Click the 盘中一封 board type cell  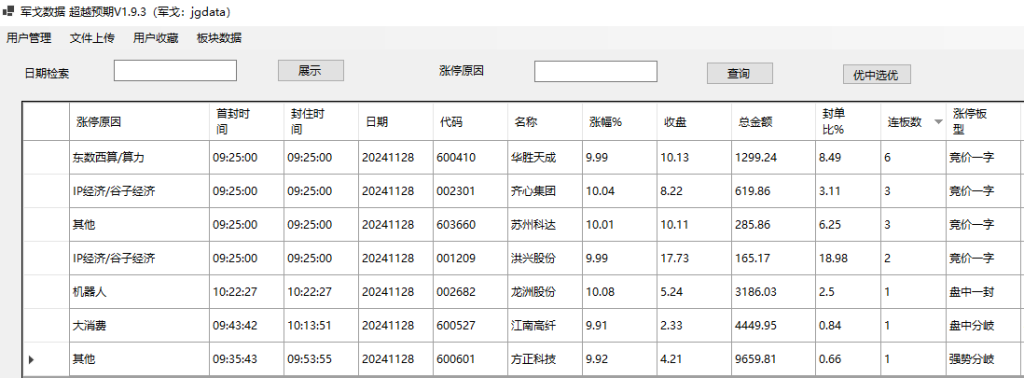click(983, 292)
